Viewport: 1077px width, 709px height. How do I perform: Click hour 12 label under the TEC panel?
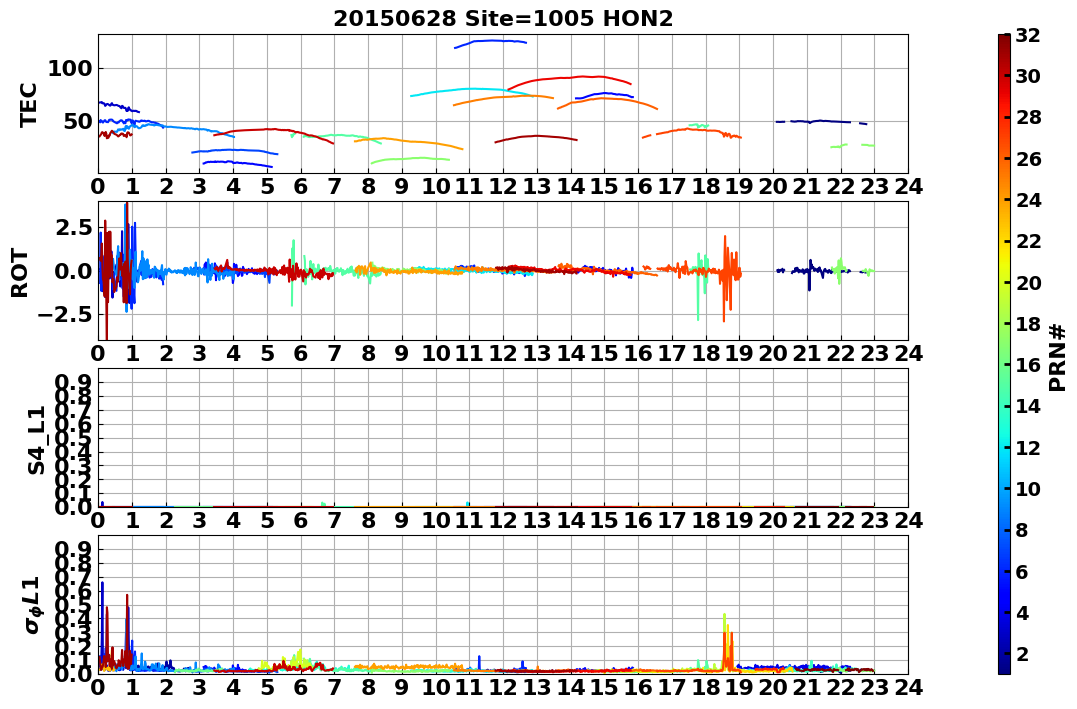tap(503, 186)
